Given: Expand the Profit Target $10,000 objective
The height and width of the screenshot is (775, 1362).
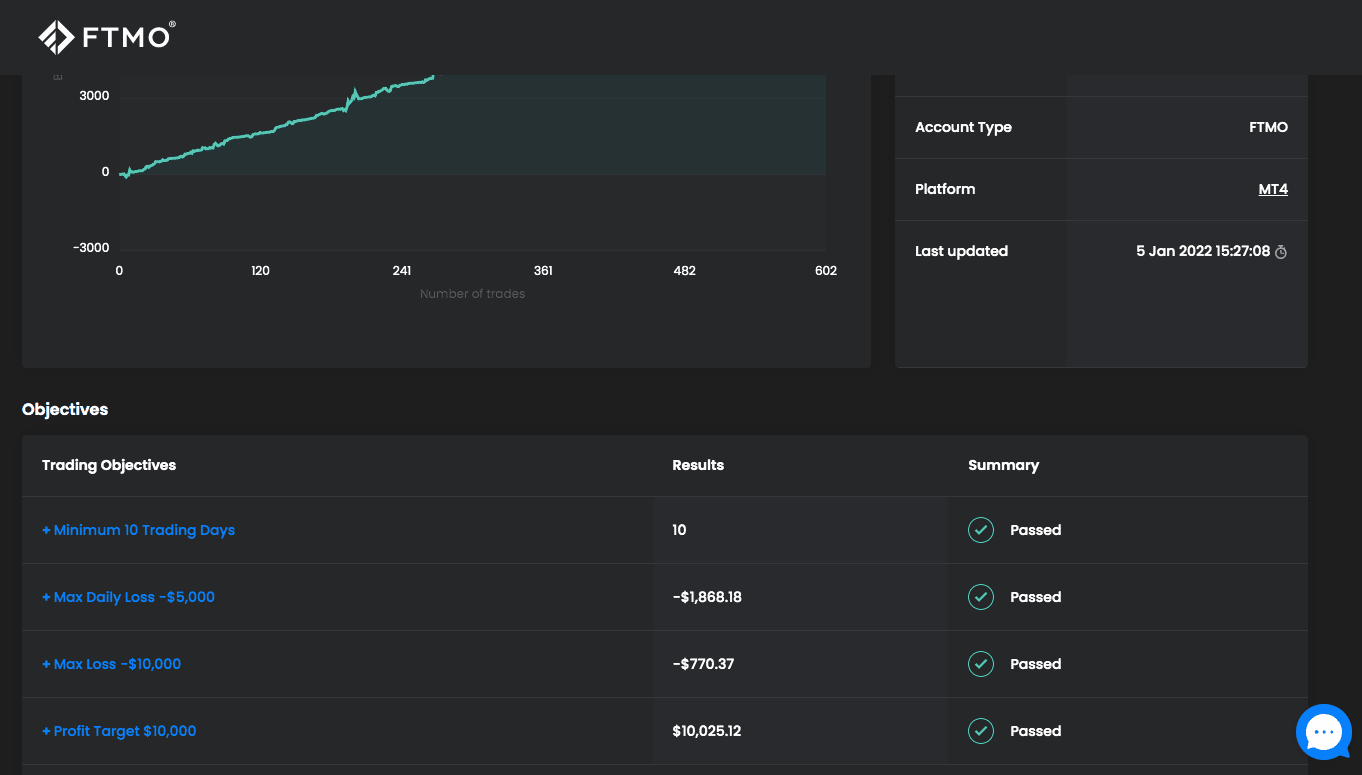Looking at the screenshot, I should click(x=119, y=731).
